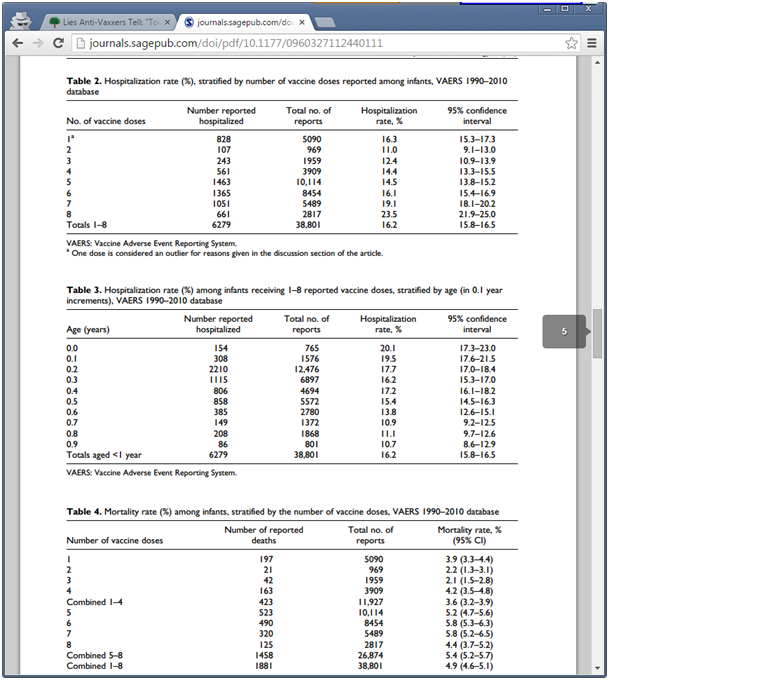
Task: Click the 'Age (years)' column header
Action: click(x=88, y=329)
